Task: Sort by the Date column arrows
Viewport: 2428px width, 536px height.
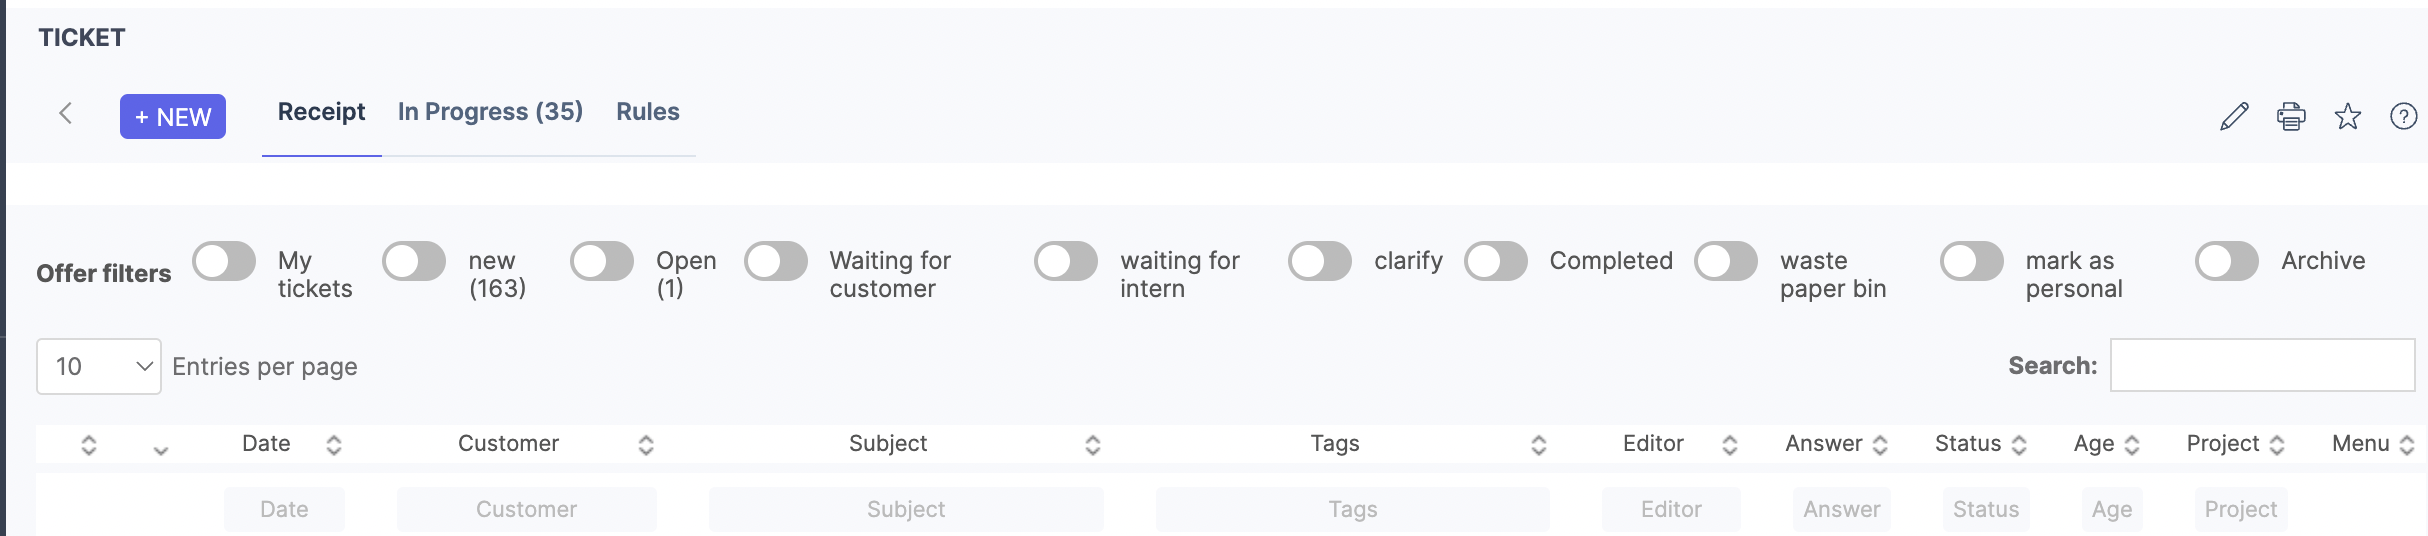Action: point(334,445)
